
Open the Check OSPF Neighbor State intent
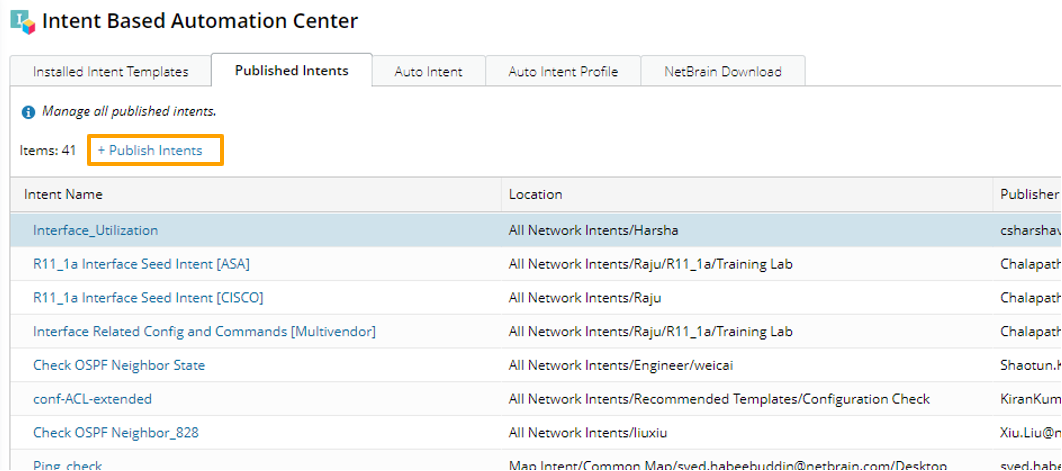119,366
